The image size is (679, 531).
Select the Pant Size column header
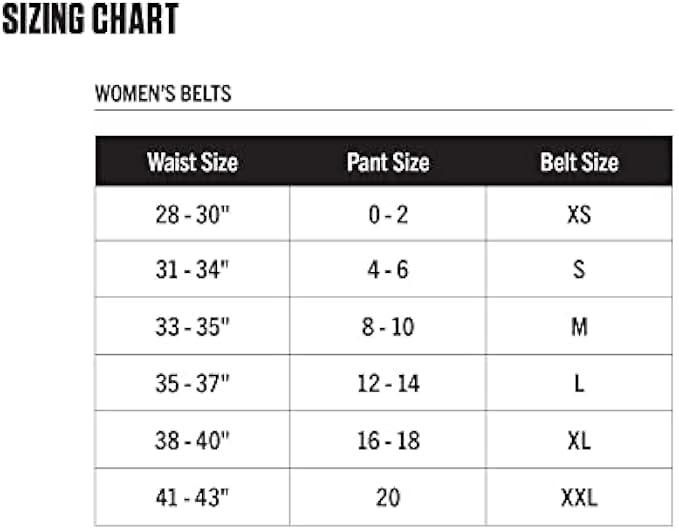click(388, 161)
